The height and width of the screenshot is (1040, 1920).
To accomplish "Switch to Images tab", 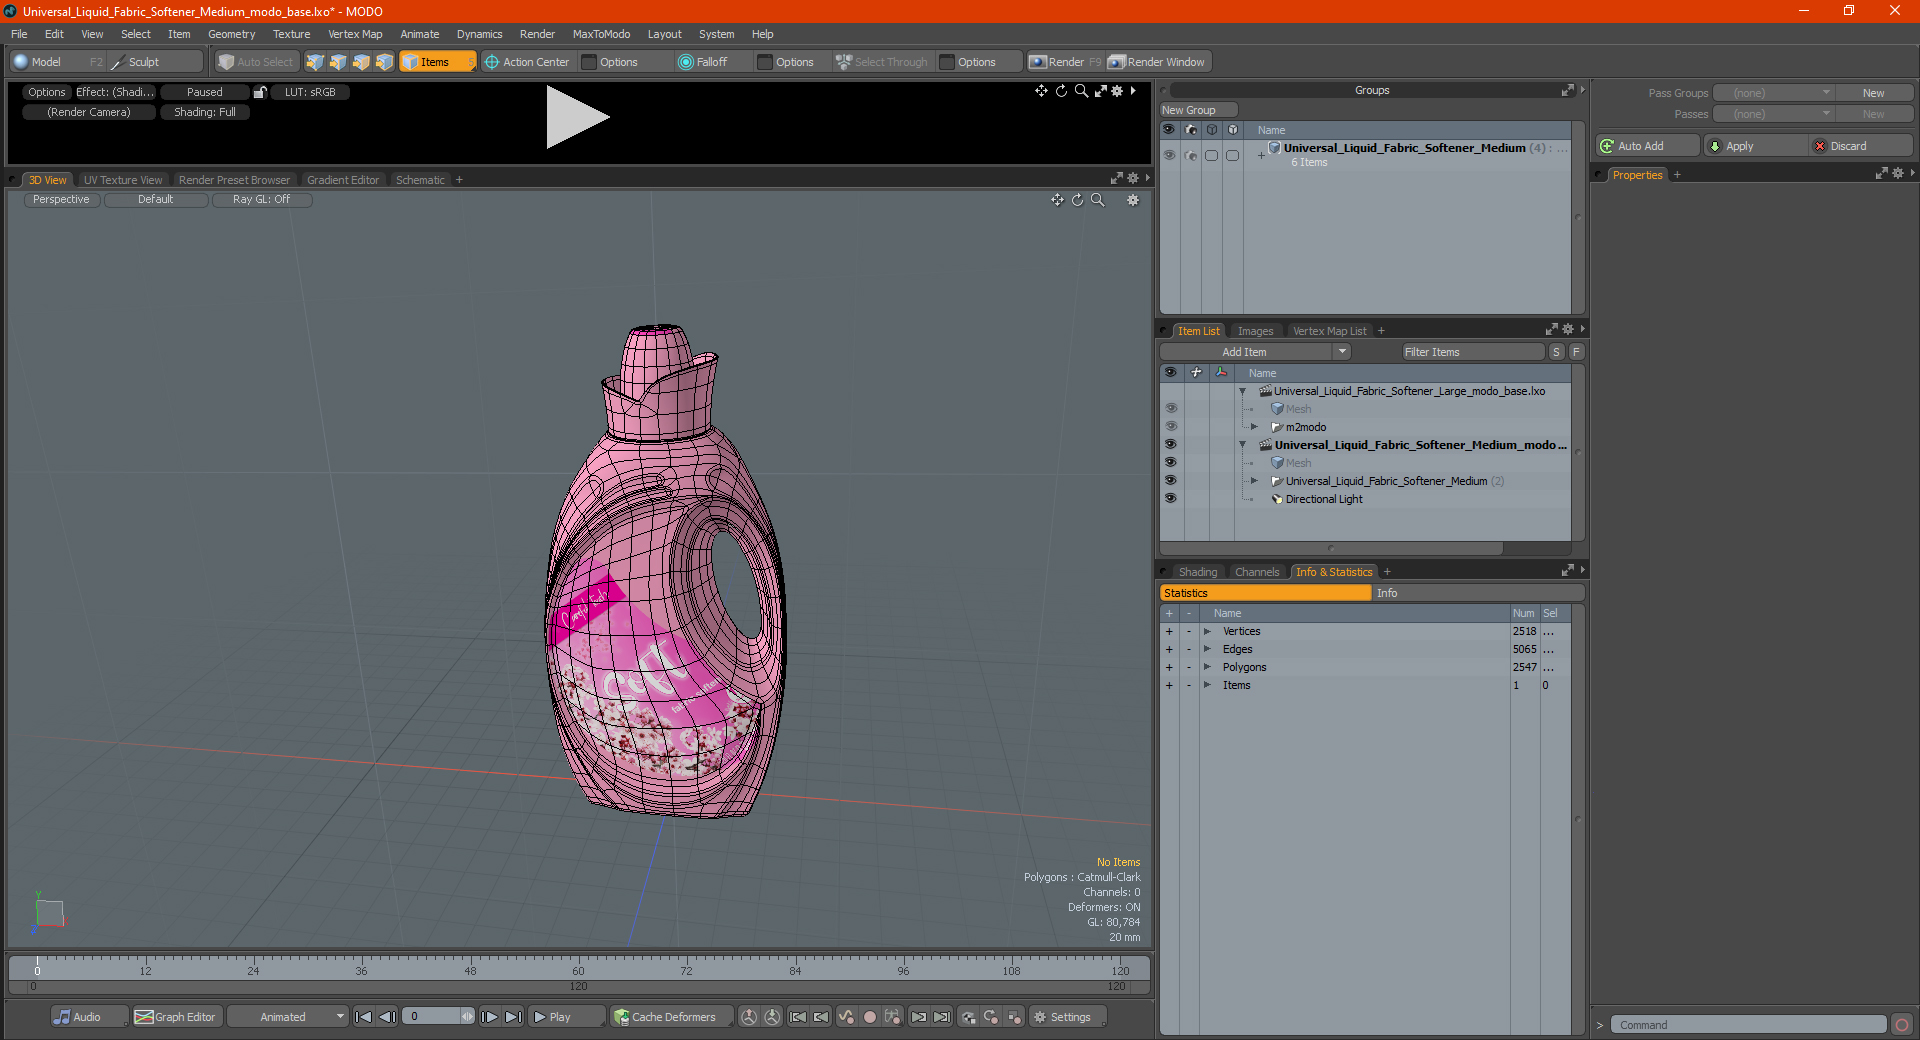I will (1255, 331).
